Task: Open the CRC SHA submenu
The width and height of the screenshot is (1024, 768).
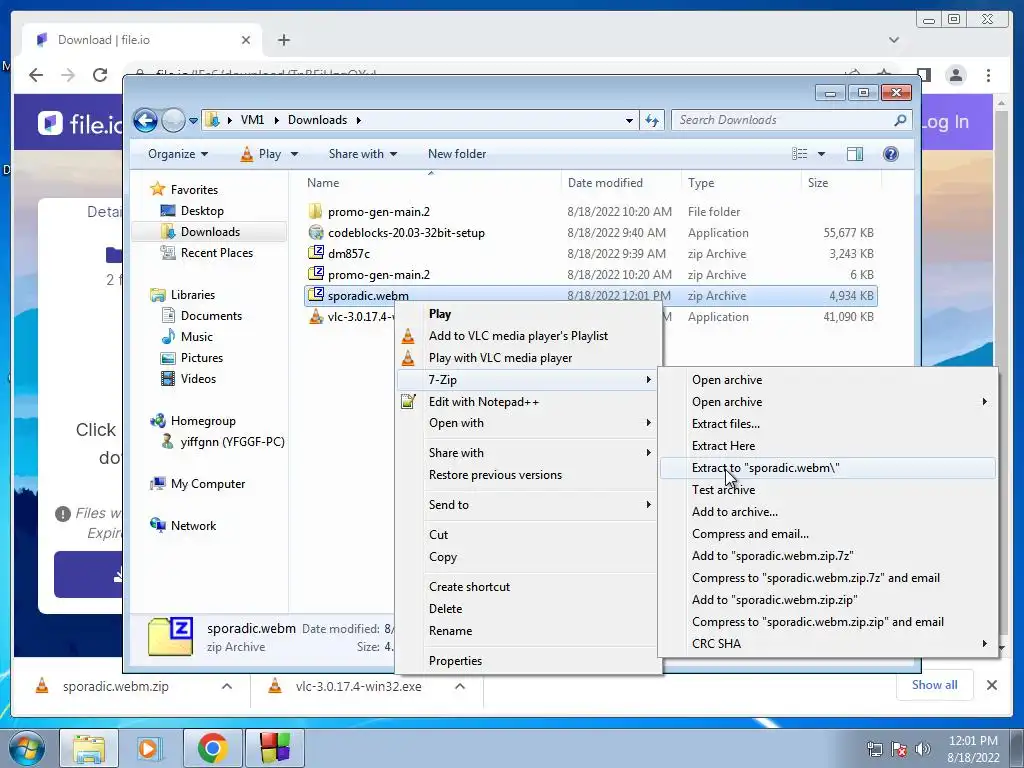Action: pyautogui.click(x=827, y=644)
